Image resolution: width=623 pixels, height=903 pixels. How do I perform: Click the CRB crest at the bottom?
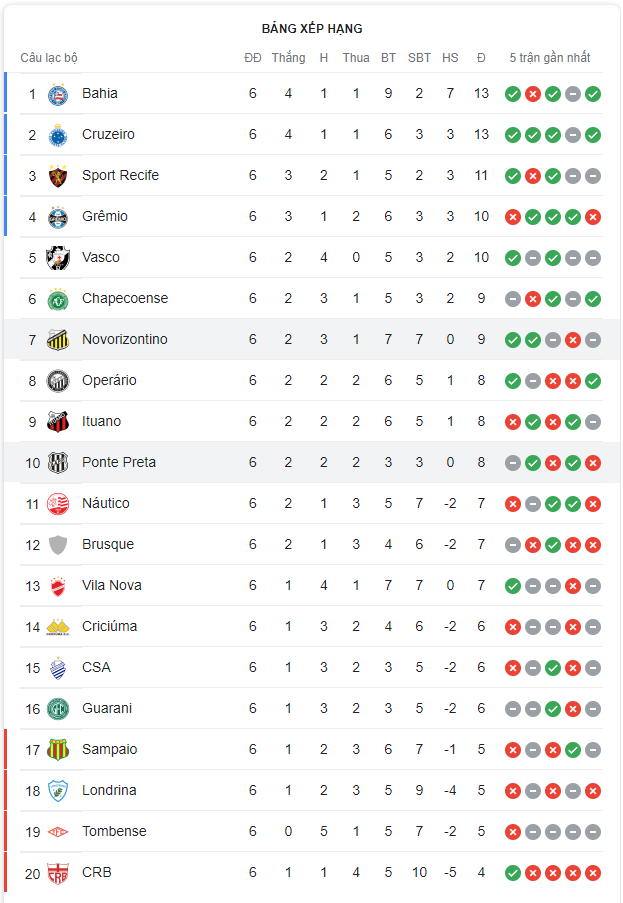pos(58,872)
